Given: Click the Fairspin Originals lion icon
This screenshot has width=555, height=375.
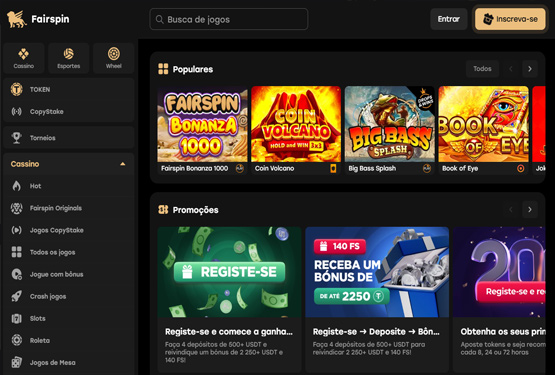Looking at the screenshot, I should [x=17, y=208].
